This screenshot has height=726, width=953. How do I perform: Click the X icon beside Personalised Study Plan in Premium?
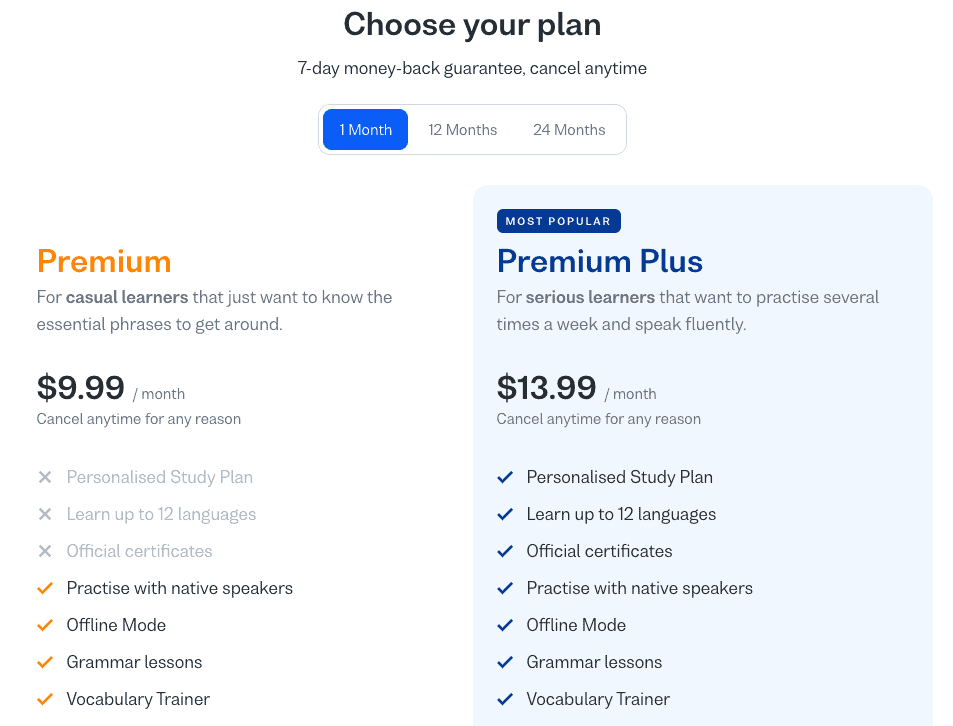pyautogui.click(x=45, y=478)
